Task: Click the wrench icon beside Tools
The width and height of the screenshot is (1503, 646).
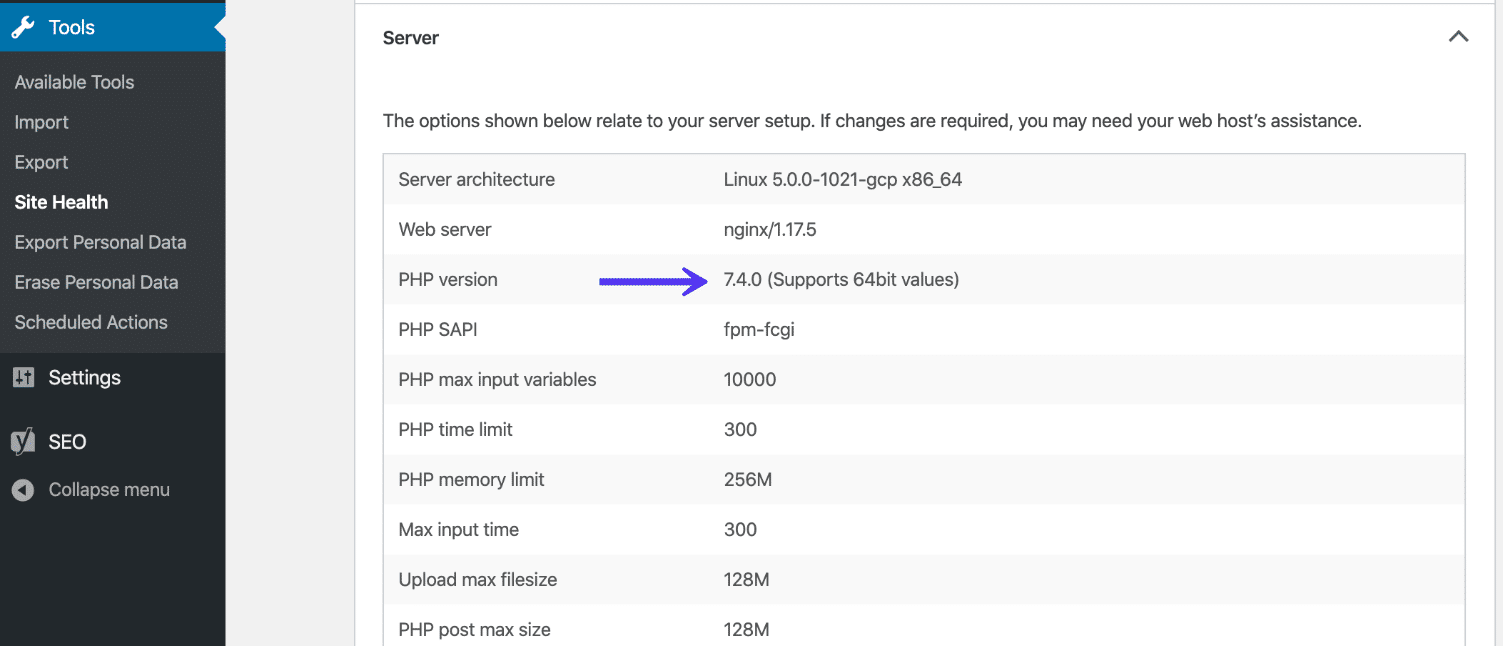Action: tap(21, 26)
